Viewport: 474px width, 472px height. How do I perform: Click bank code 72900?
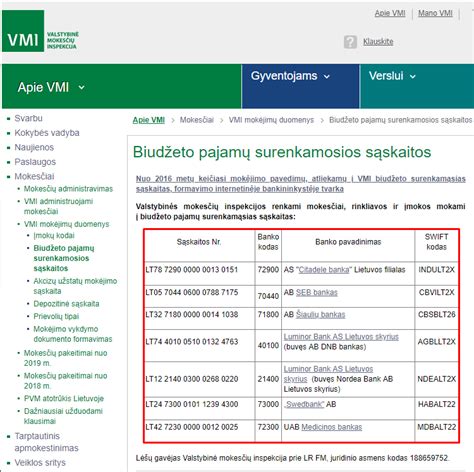pos(268,270)
